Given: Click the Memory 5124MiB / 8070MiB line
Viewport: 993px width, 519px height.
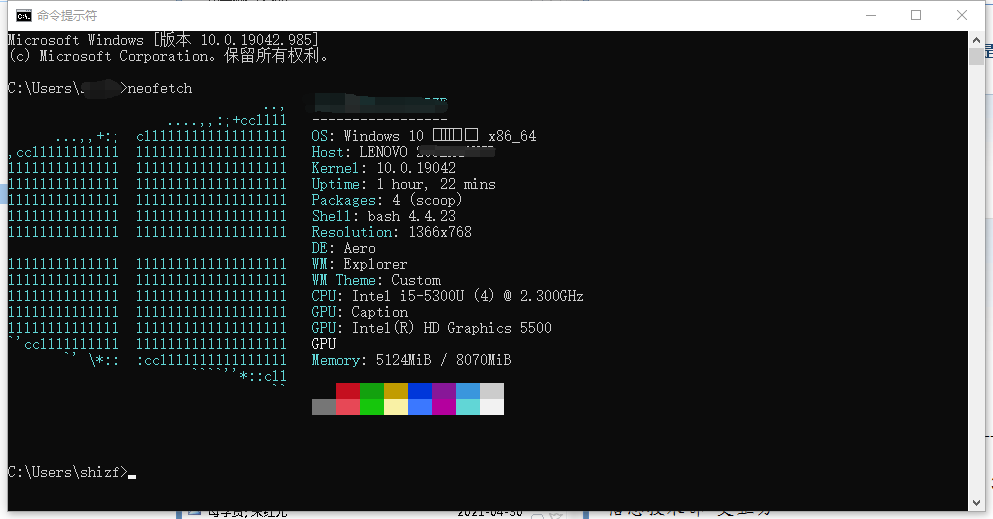Looking at the screenshot, I should [411, 360].
